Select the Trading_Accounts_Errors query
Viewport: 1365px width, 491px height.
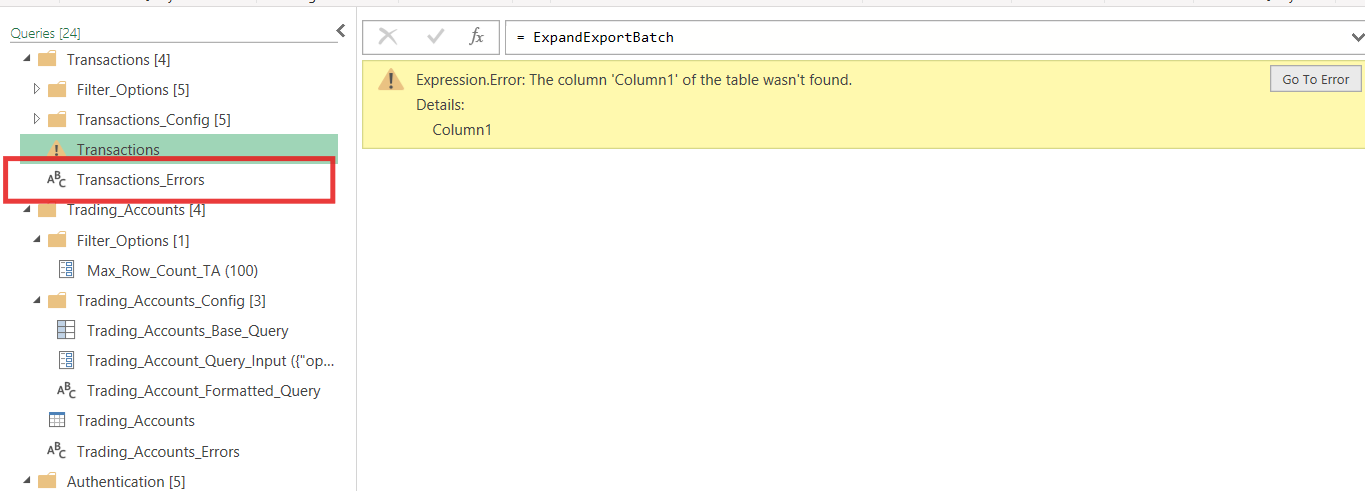point(158,451)
